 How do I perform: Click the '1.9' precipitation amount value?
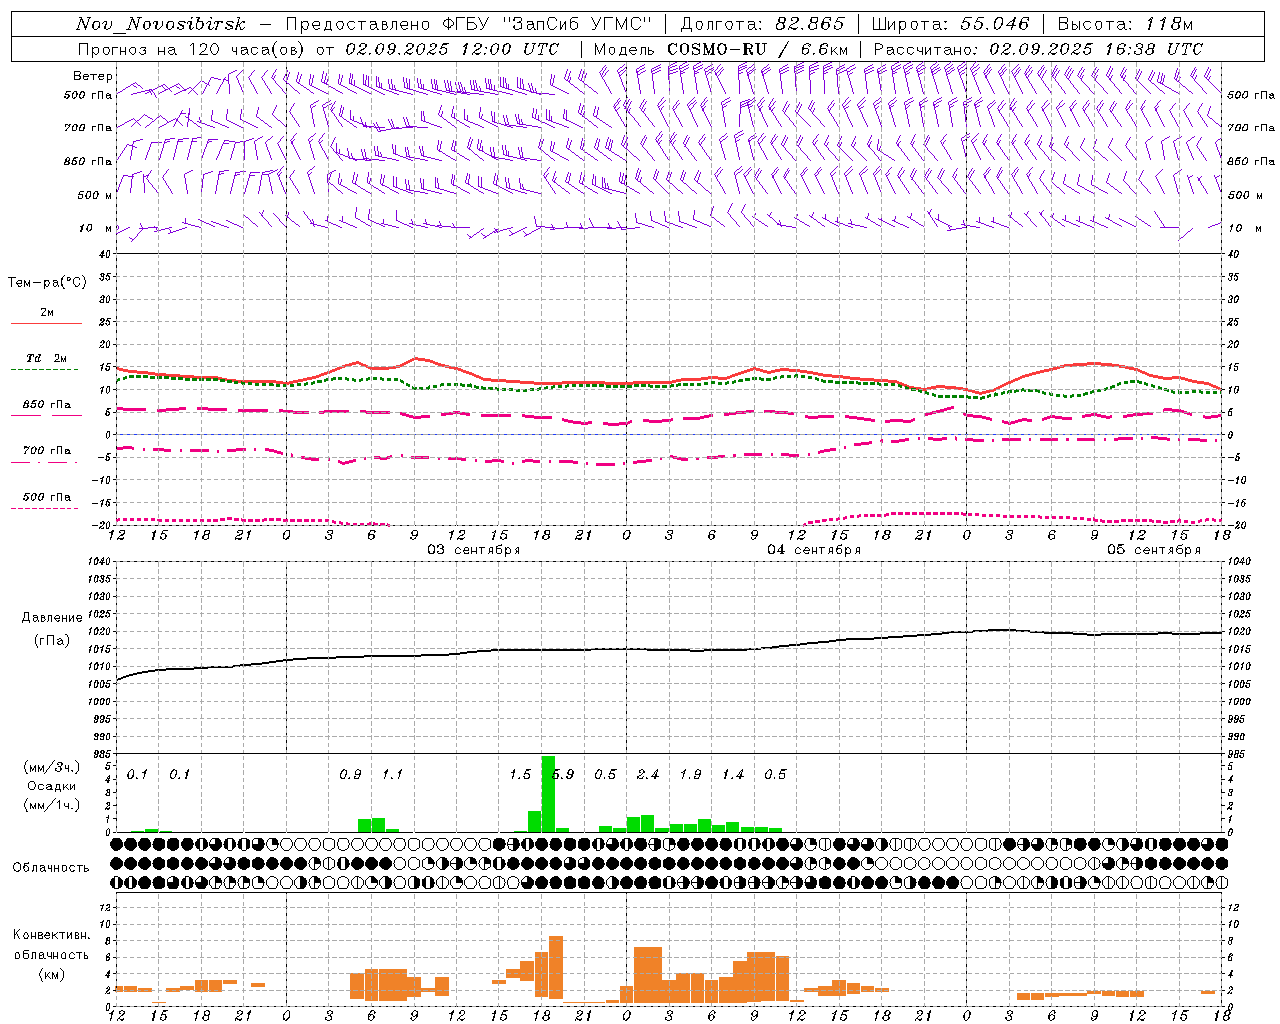point(690,774)
